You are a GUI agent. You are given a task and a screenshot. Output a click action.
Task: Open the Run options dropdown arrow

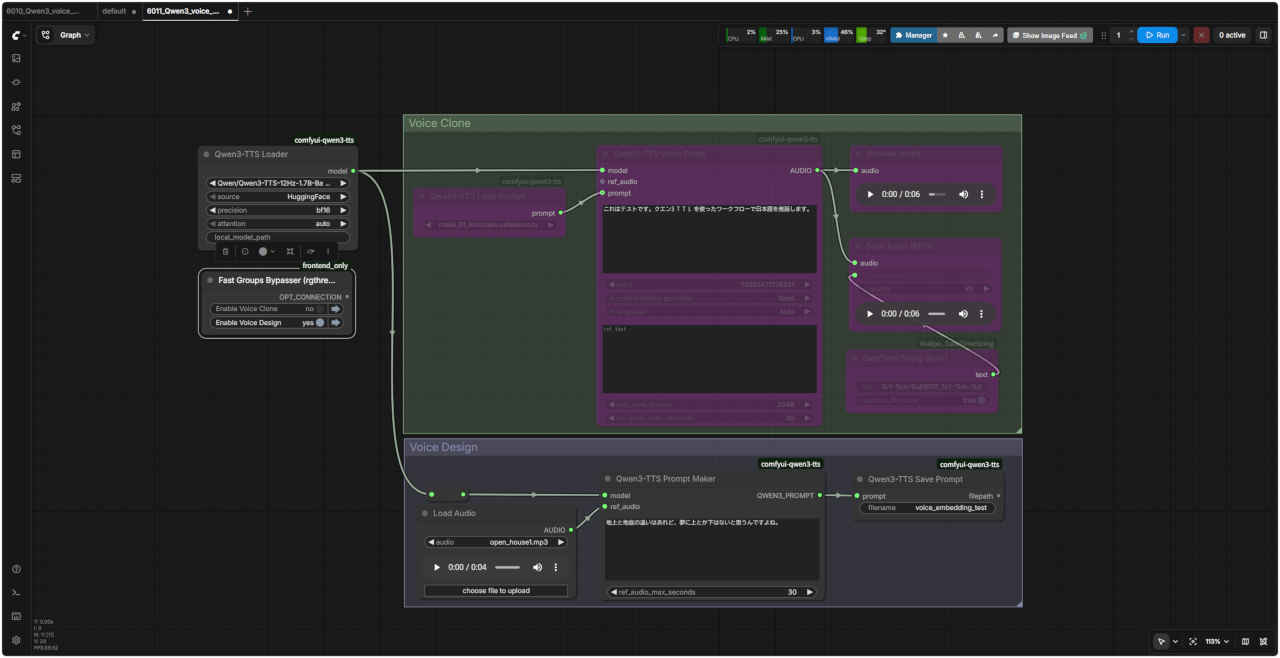pyautogui.click(x=1184, y=35)
